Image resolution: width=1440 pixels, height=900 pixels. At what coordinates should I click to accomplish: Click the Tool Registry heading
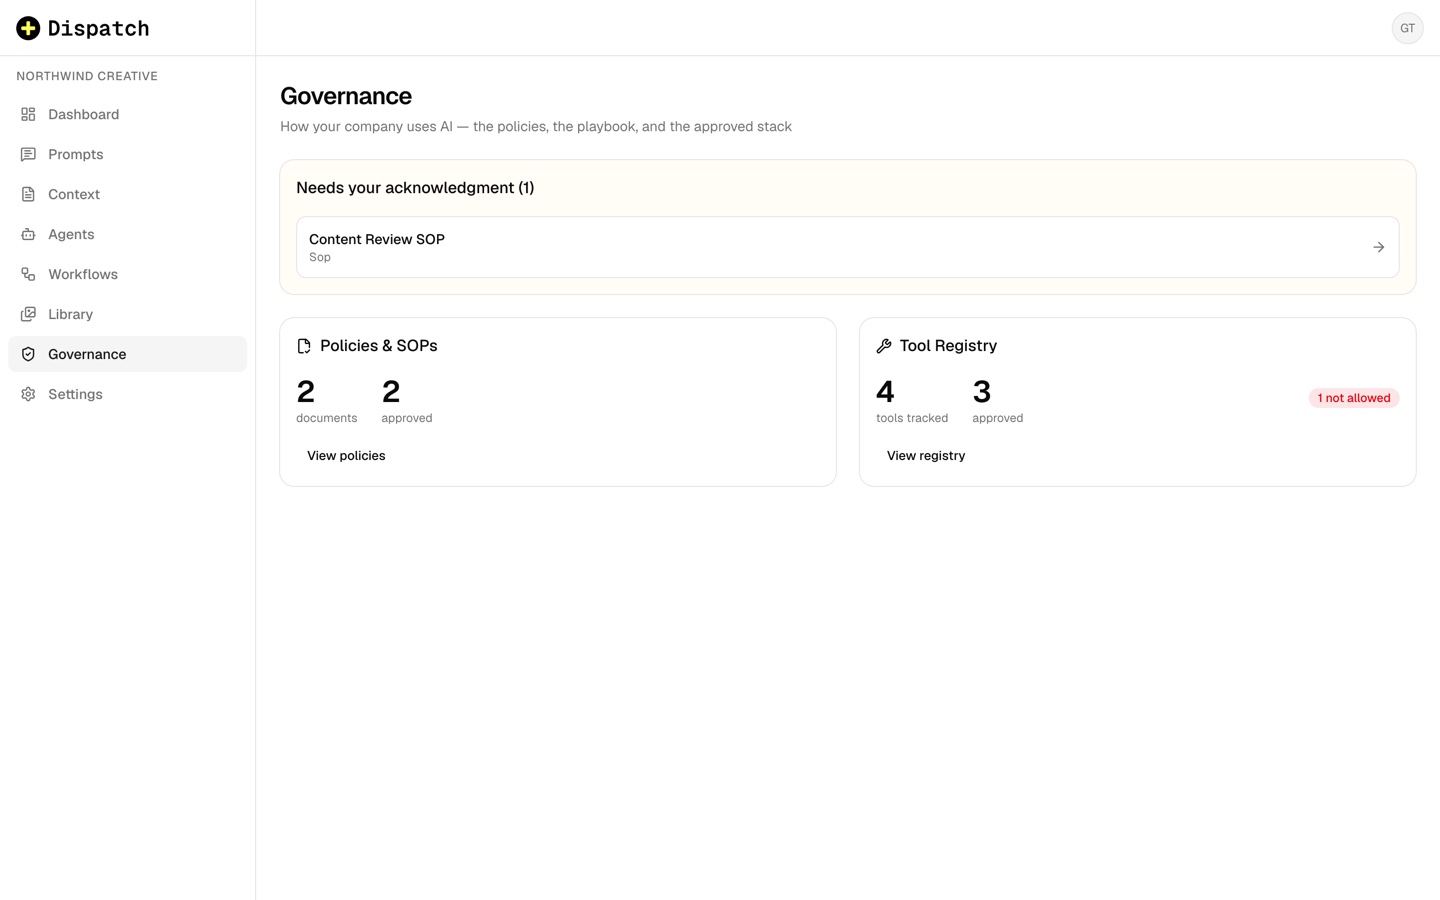(x=948, y=346)
